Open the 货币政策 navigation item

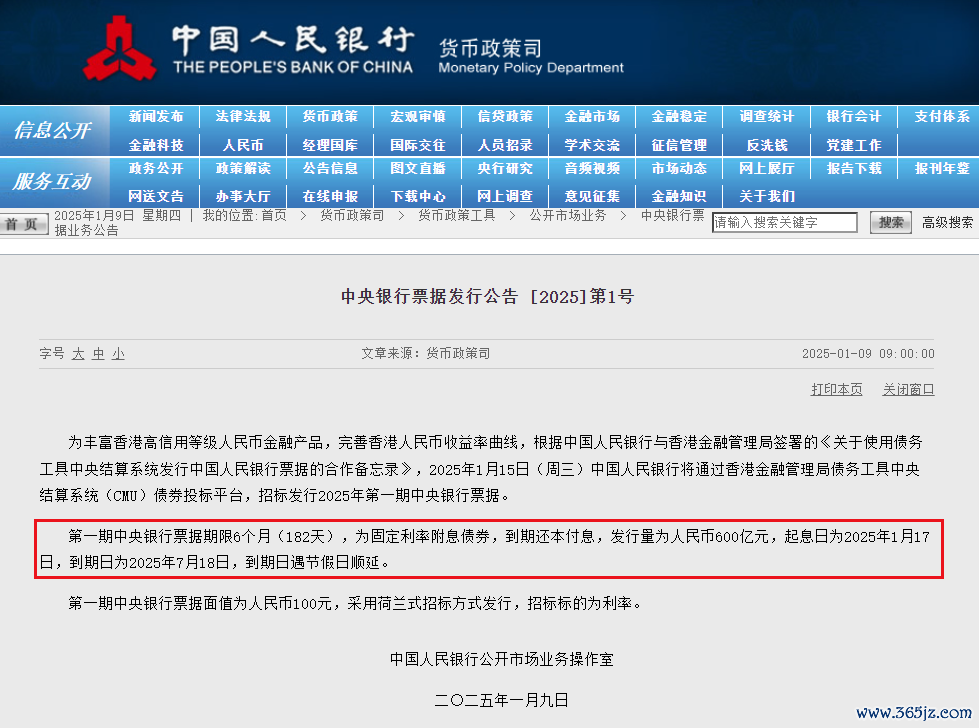330,117
